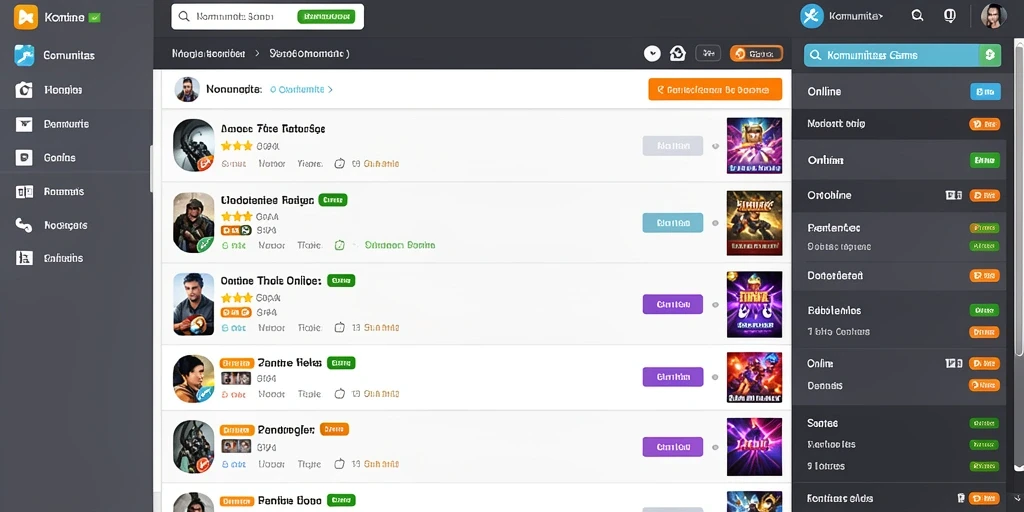Screen dimensions: 1024x512
Task: Click the three-star rating of Amooe Tôre Rotorôge
Action: tap(236, 146)
